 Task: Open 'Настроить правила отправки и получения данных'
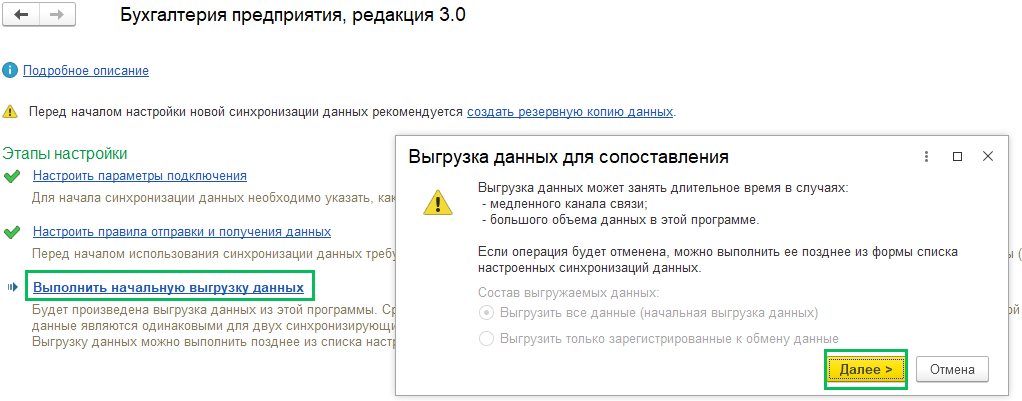(182, 232)
